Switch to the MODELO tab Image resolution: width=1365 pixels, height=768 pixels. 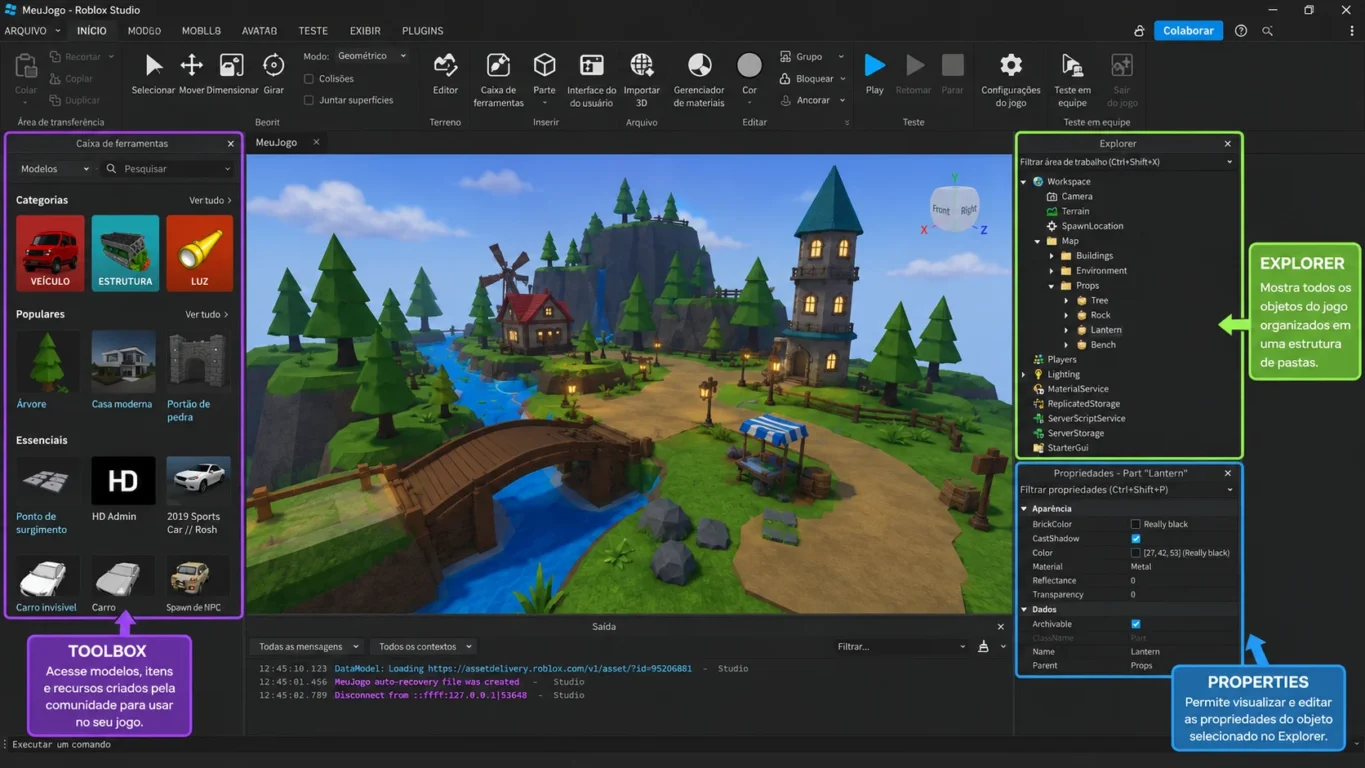(x=144, y=31)
